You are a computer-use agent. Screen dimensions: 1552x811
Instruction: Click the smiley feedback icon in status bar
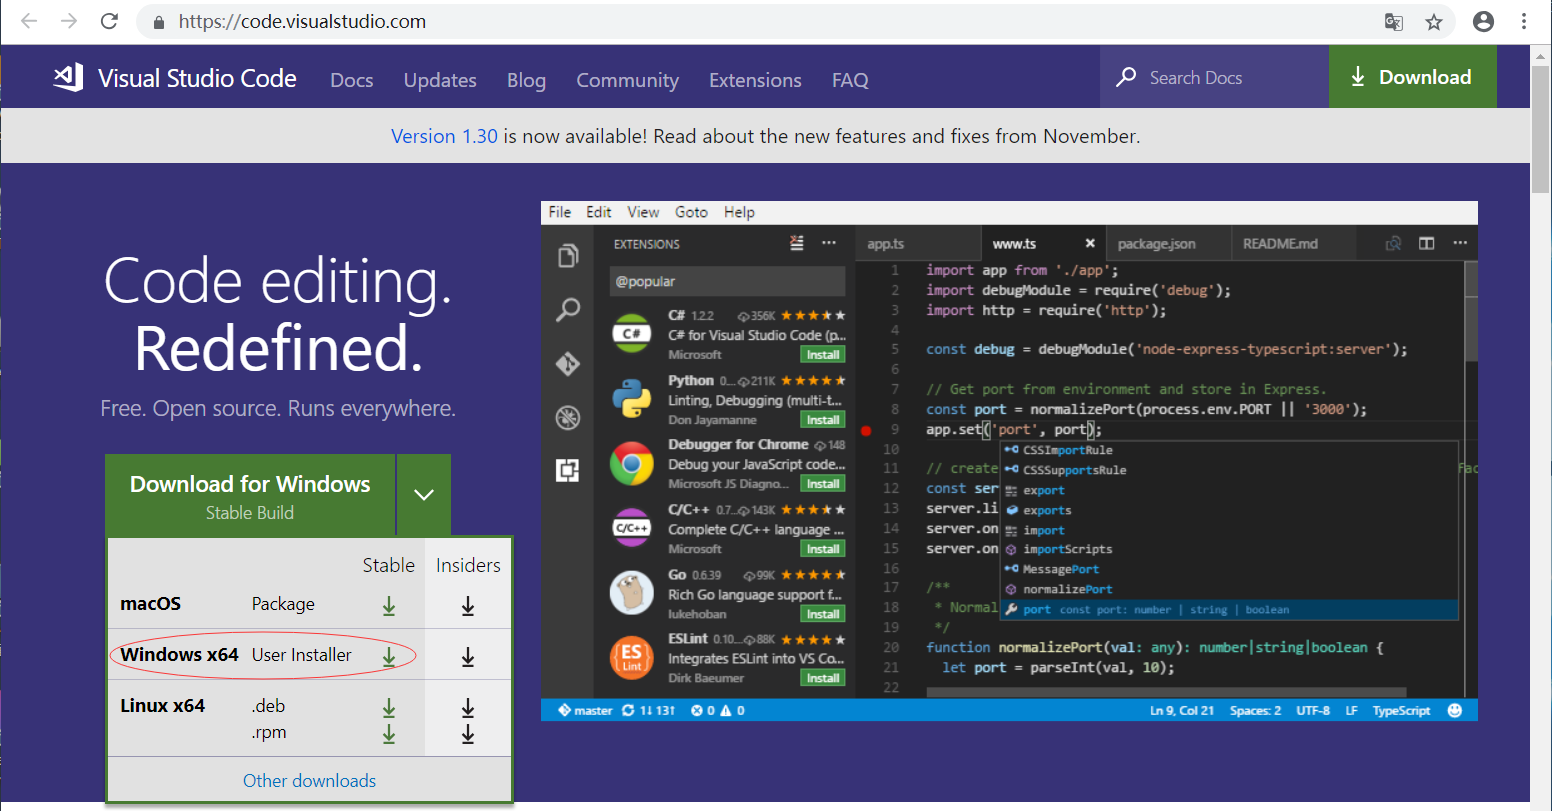click(x=1455, y=710)
